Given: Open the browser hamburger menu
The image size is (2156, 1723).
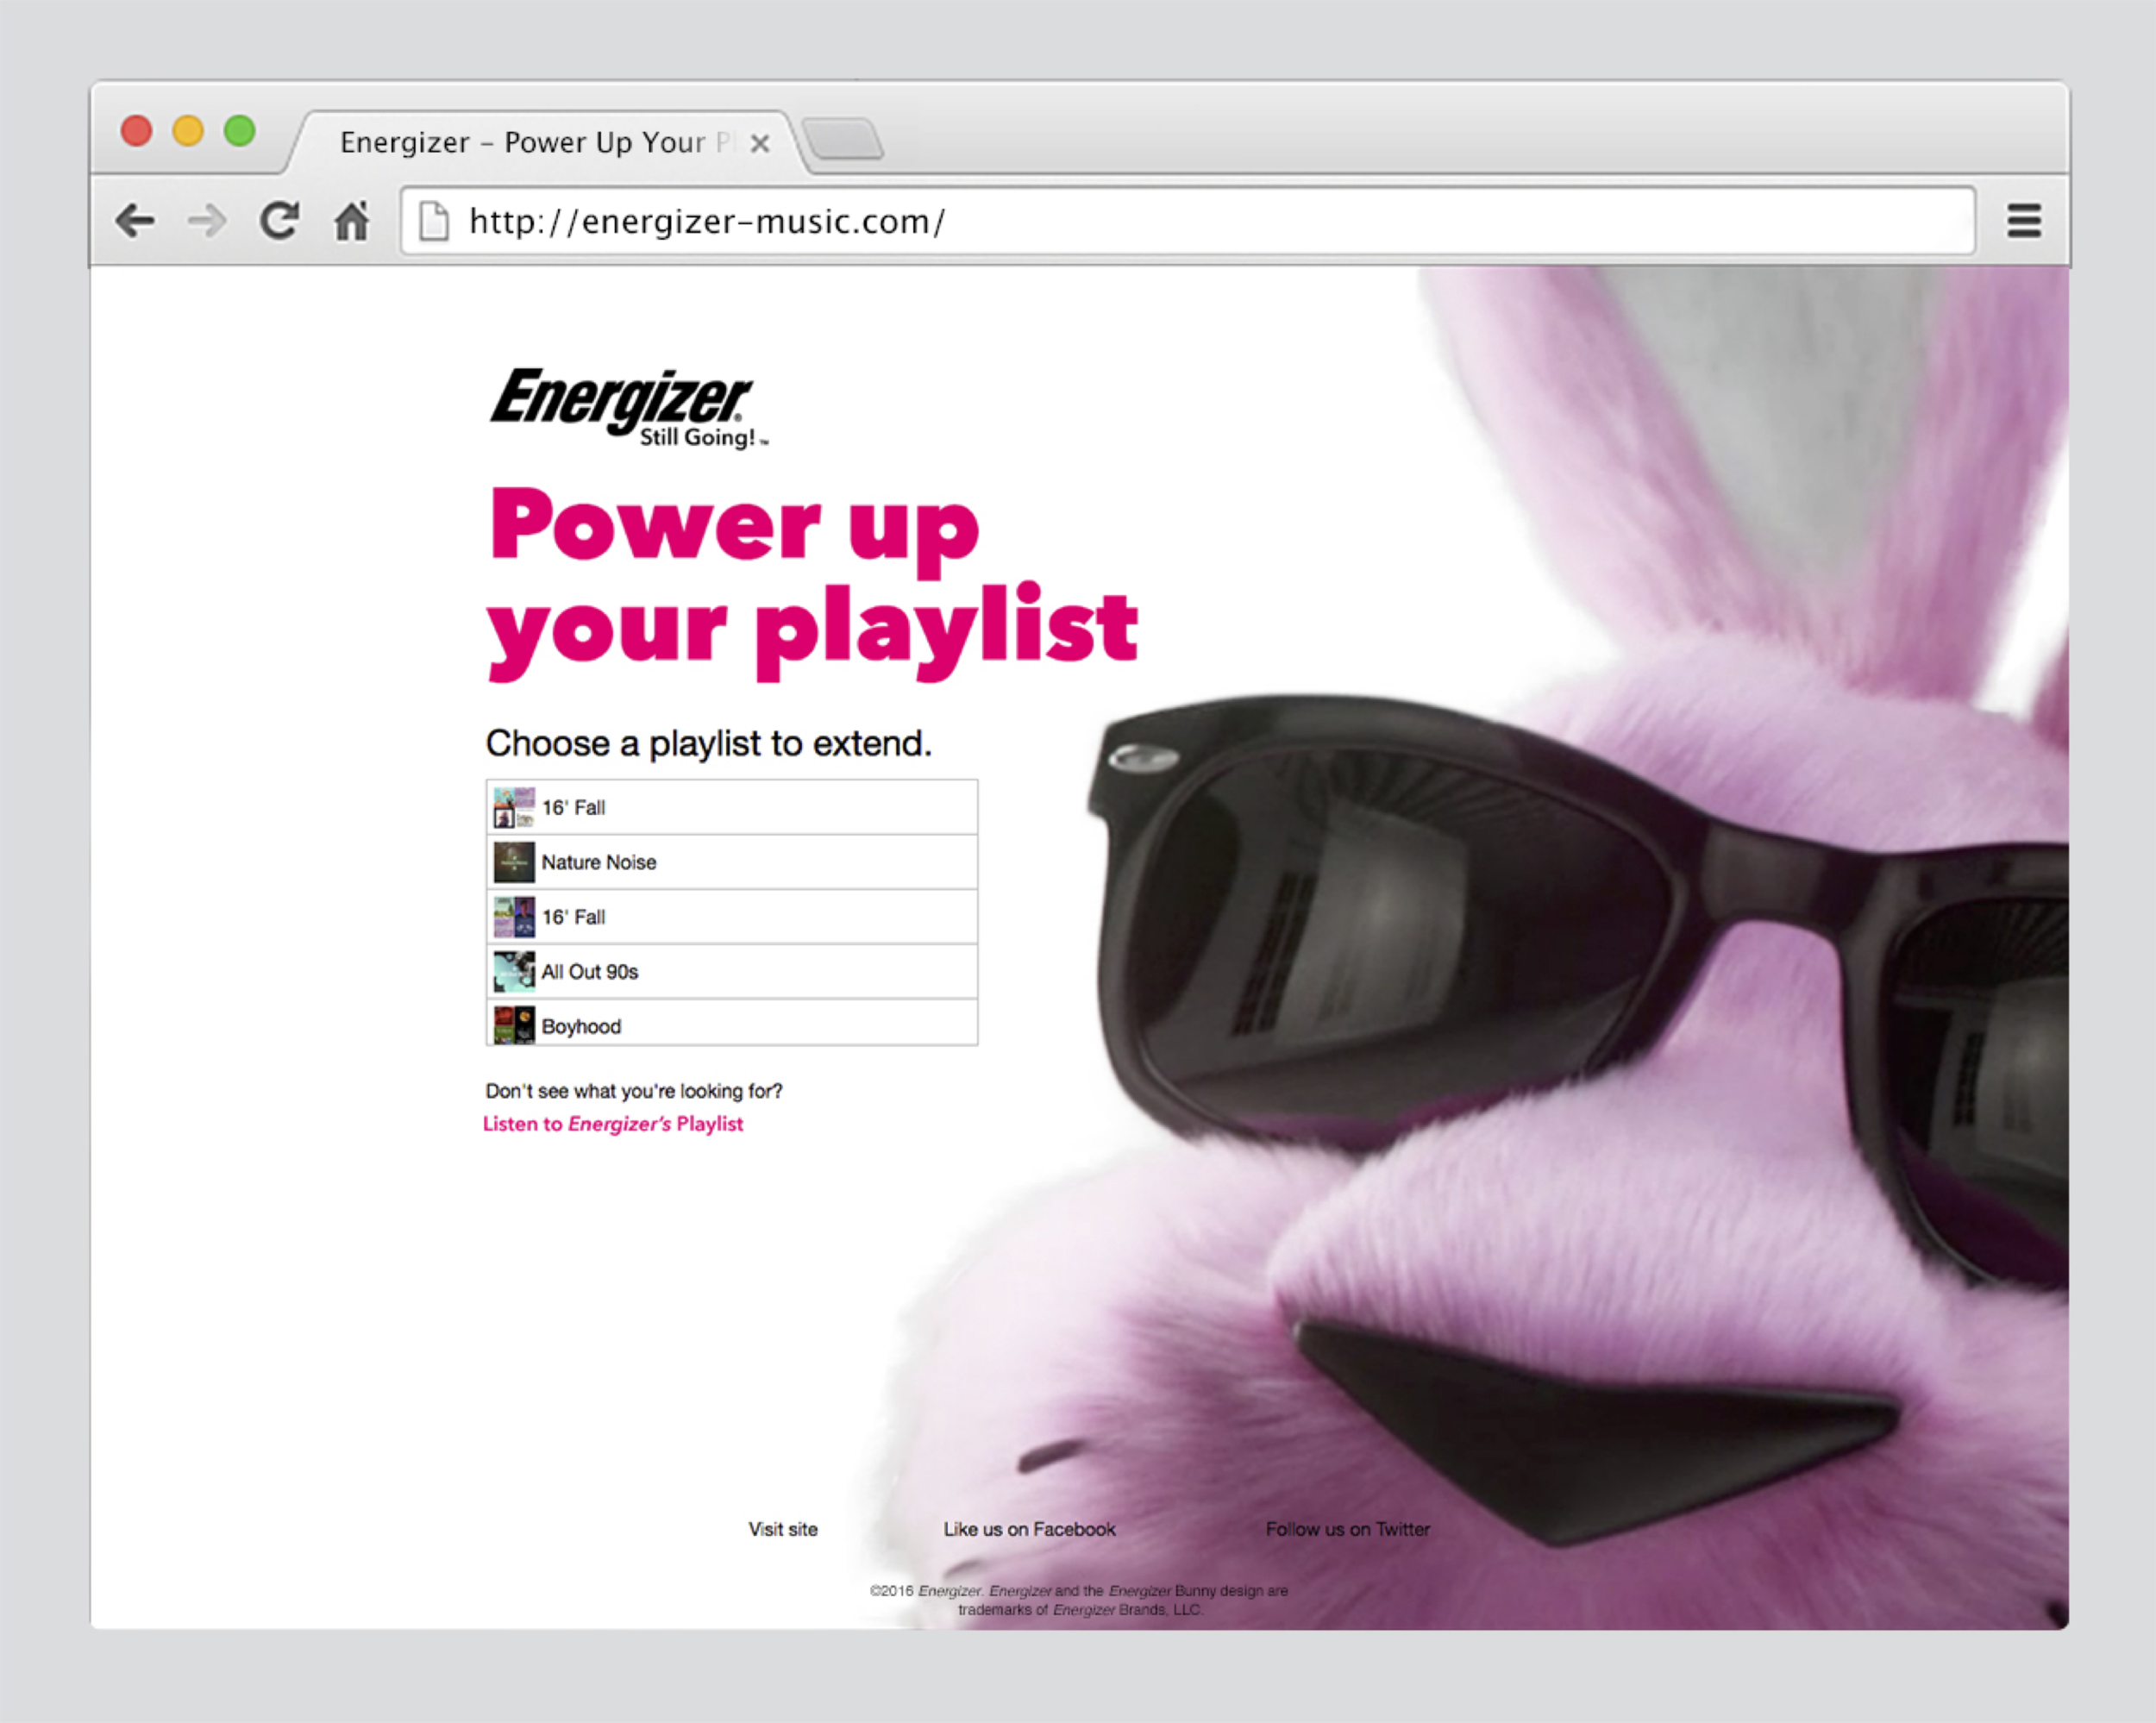Looking at the screenshot, I should coord(2024,221).
